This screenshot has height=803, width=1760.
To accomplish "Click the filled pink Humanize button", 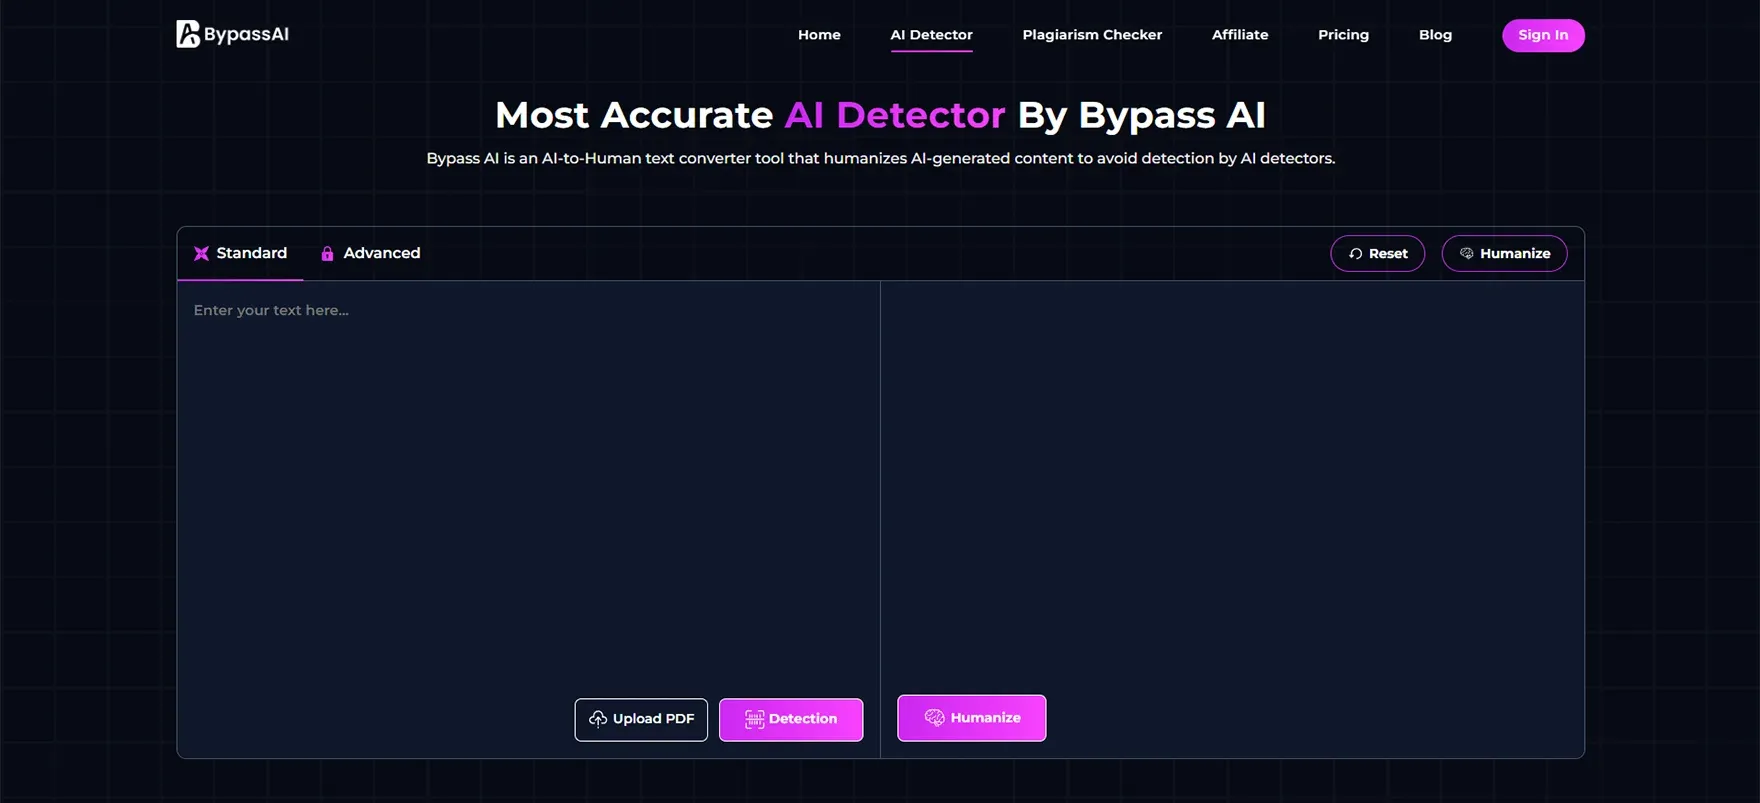I will pos(972,718).
